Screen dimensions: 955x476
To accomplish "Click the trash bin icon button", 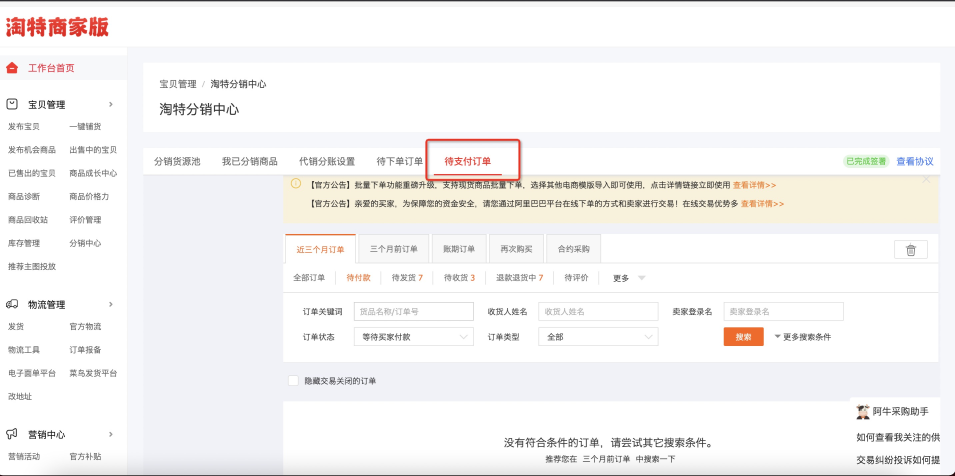I will pyautogui.click(x=911, y=250).
